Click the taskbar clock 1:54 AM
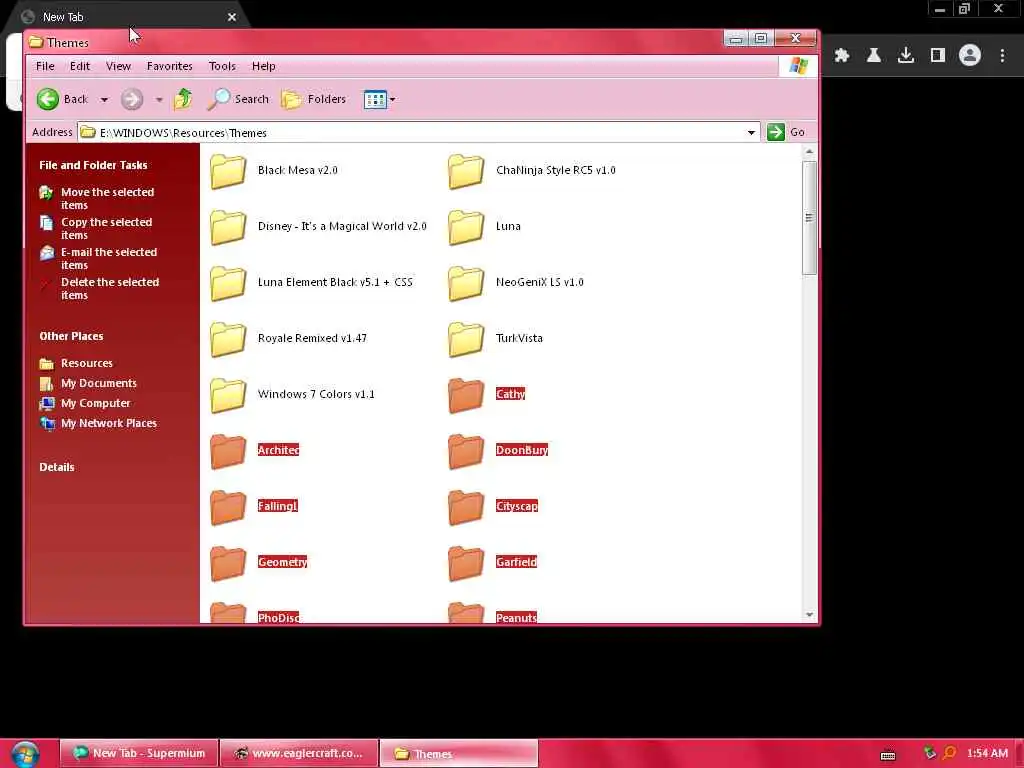Screen dimensions: 1024x768 [x=987, y=753]
